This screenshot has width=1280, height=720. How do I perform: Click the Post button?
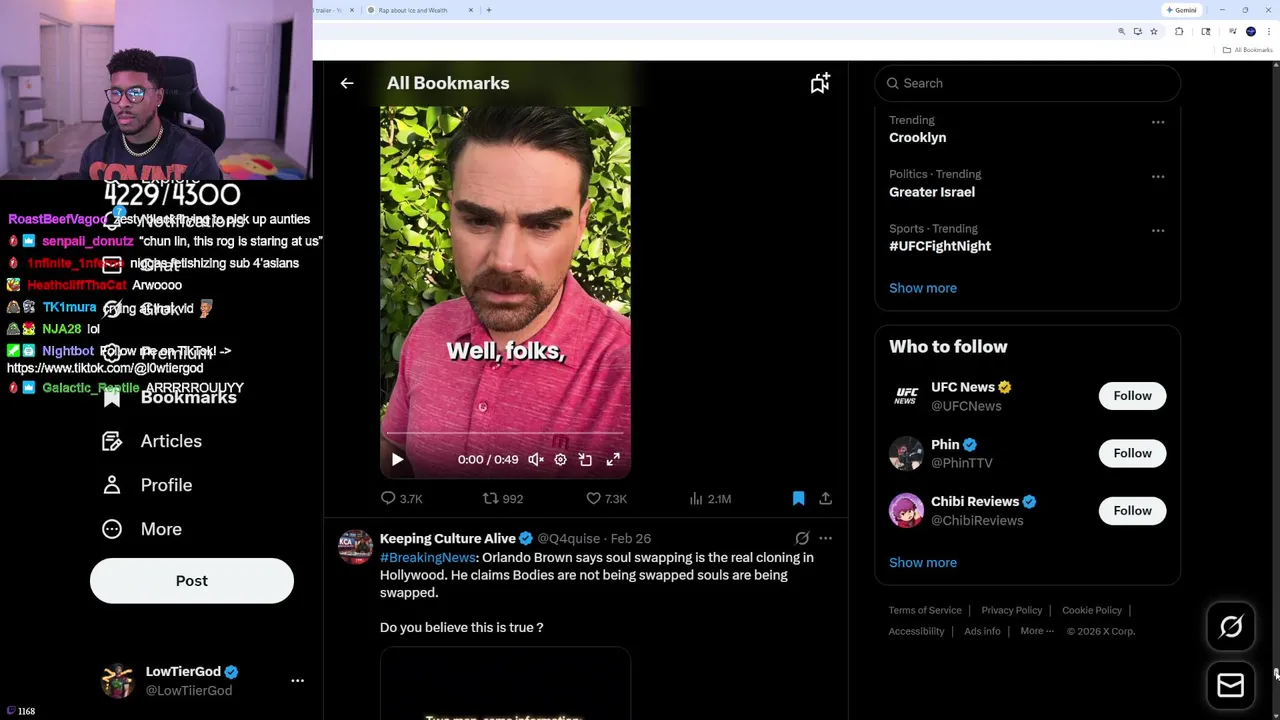(x=192, y=581)
